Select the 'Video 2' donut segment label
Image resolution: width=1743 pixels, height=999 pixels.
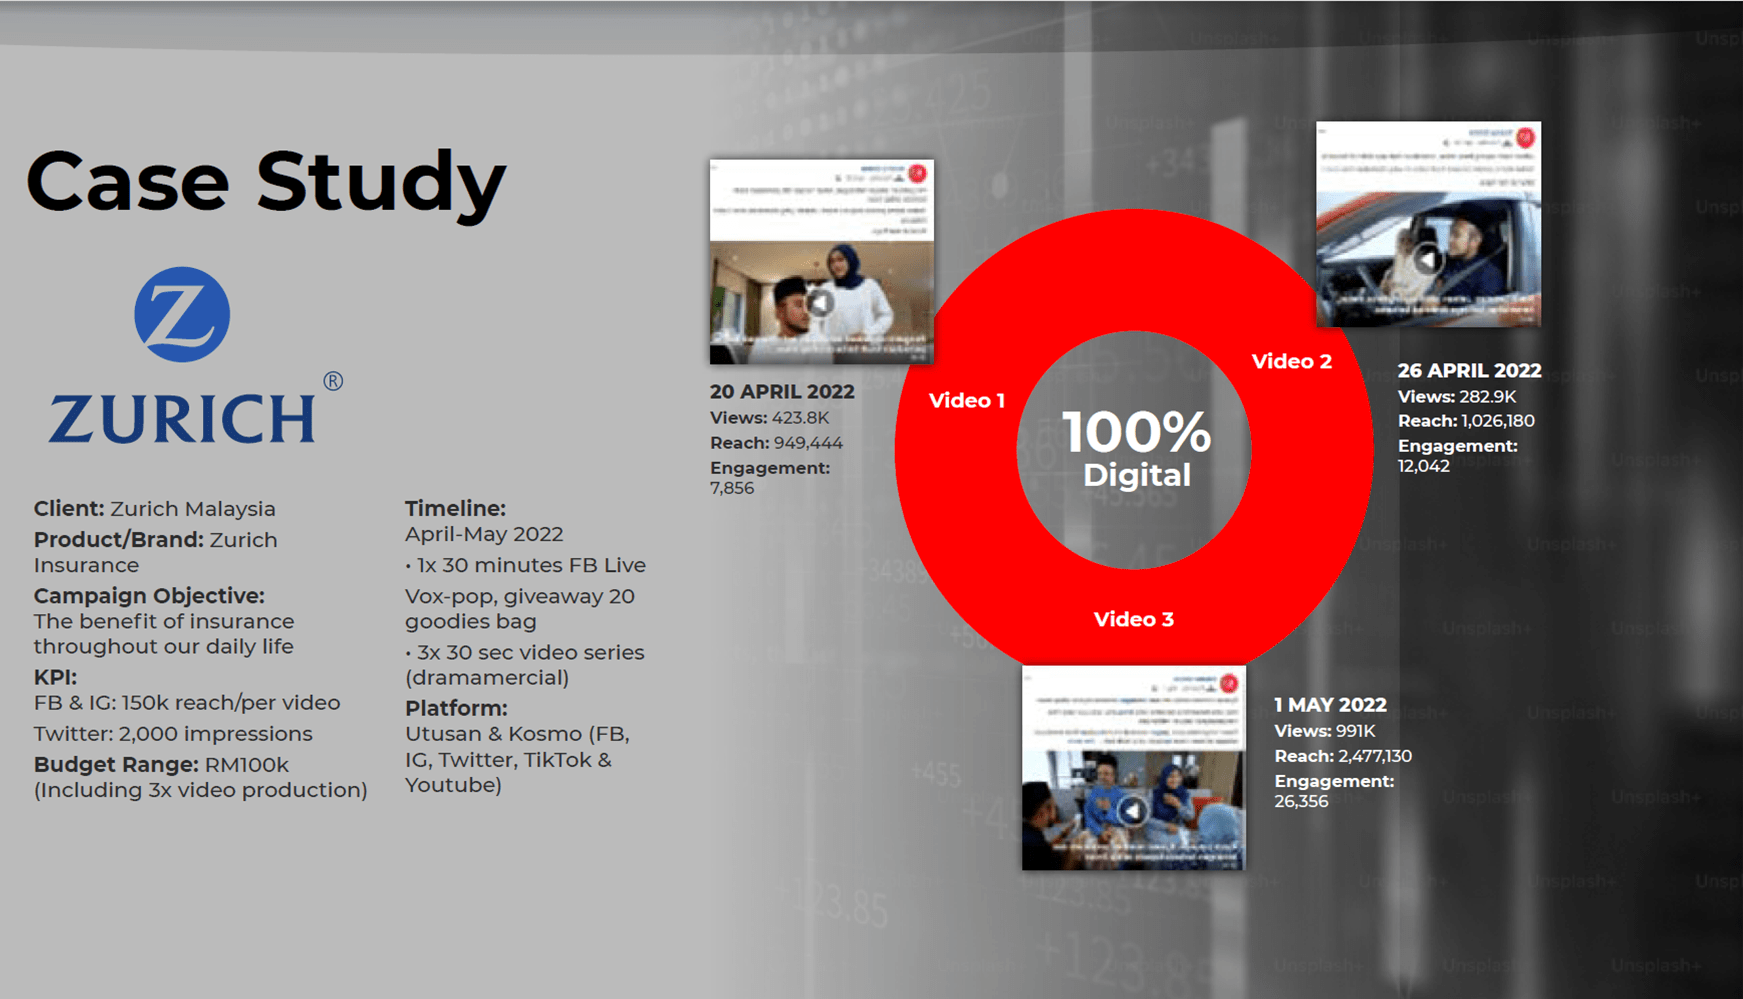point(1291,361)
